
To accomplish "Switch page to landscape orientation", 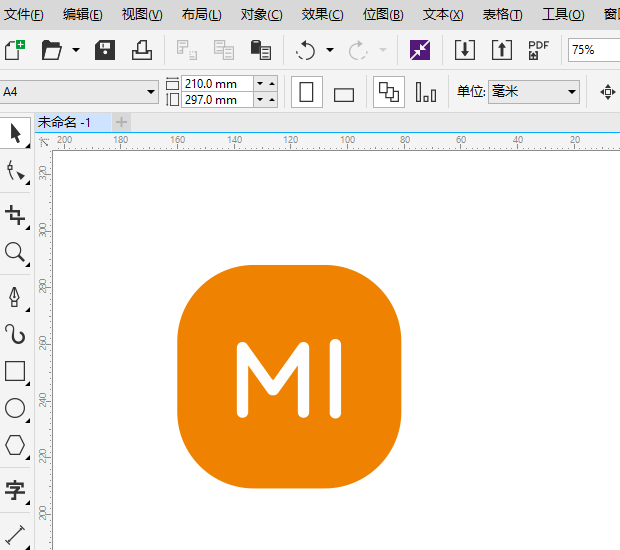I will (344, 94).
